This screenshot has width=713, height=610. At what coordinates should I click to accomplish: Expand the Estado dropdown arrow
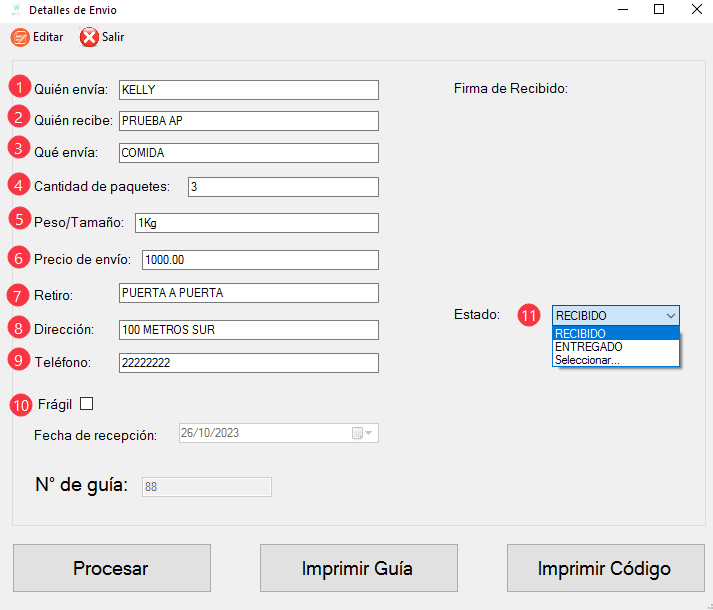pyautogui.click(x=671, y=316)
